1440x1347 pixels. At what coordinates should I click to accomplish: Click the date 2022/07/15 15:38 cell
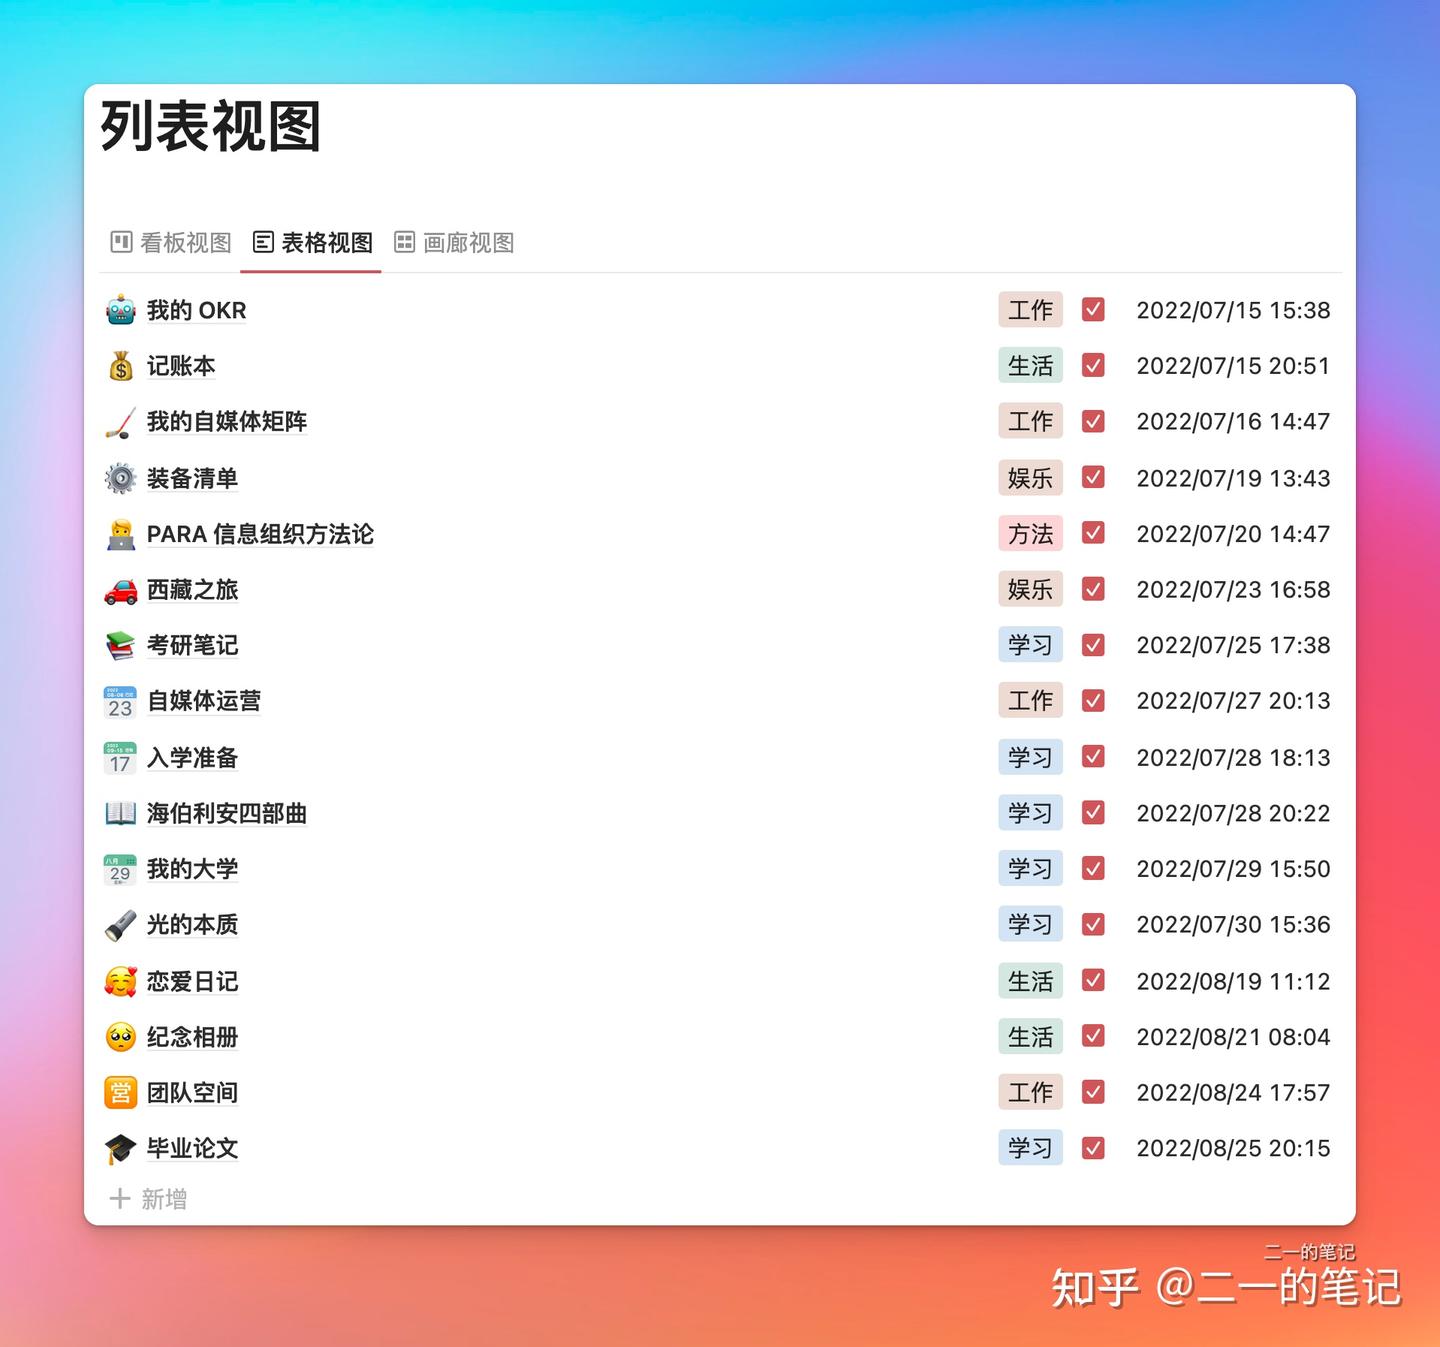(x=1233, y=310)
